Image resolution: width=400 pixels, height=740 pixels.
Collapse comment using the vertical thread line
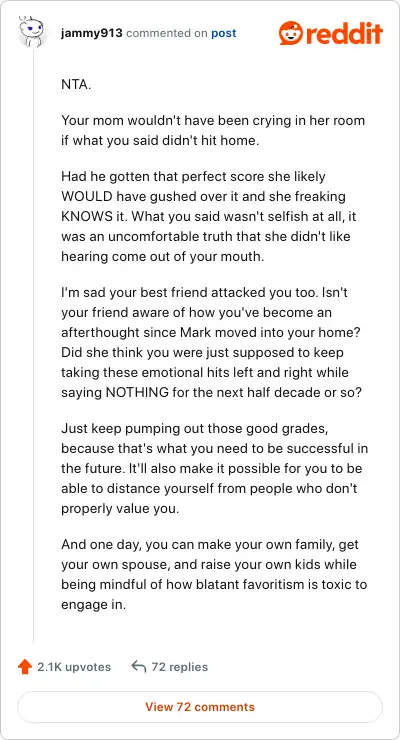click(33, 346)
